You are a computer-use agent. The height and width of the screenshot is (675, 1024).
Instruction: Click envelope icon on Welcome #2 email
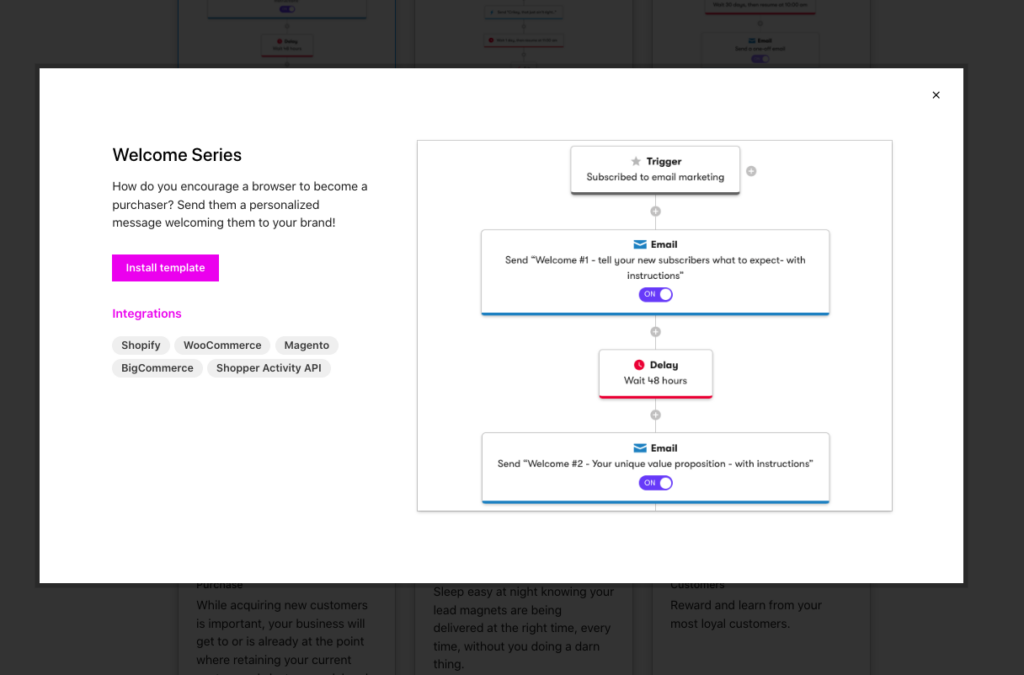pyautogui.click(x=640, y=448)
